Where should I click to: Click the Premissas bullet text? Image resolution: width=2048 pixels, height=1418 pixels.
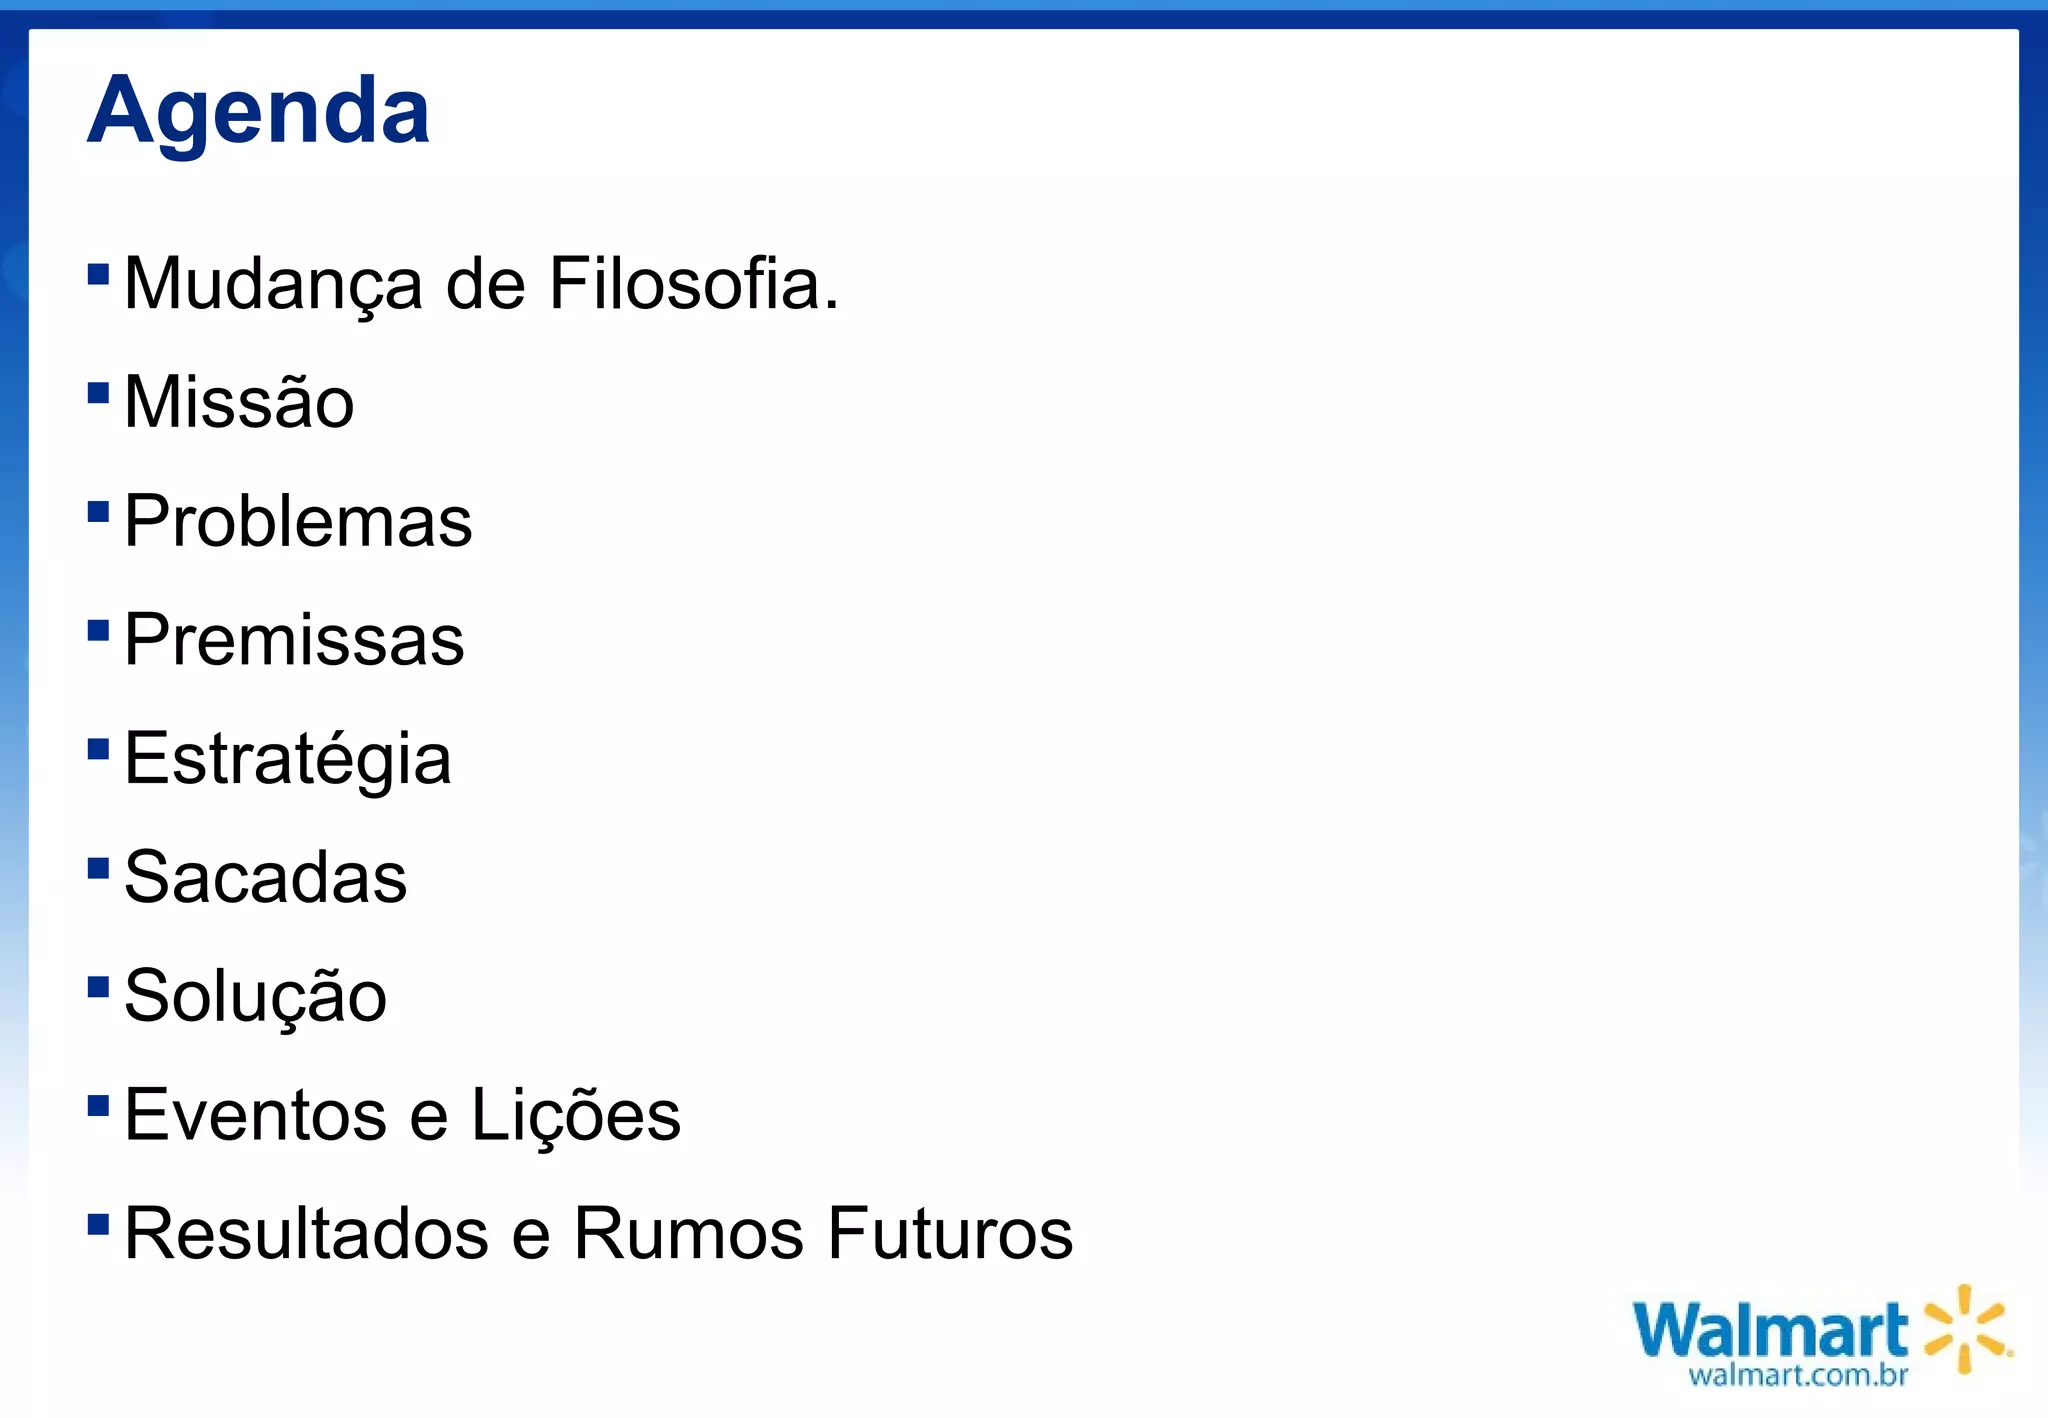click(x=294, y=640)
